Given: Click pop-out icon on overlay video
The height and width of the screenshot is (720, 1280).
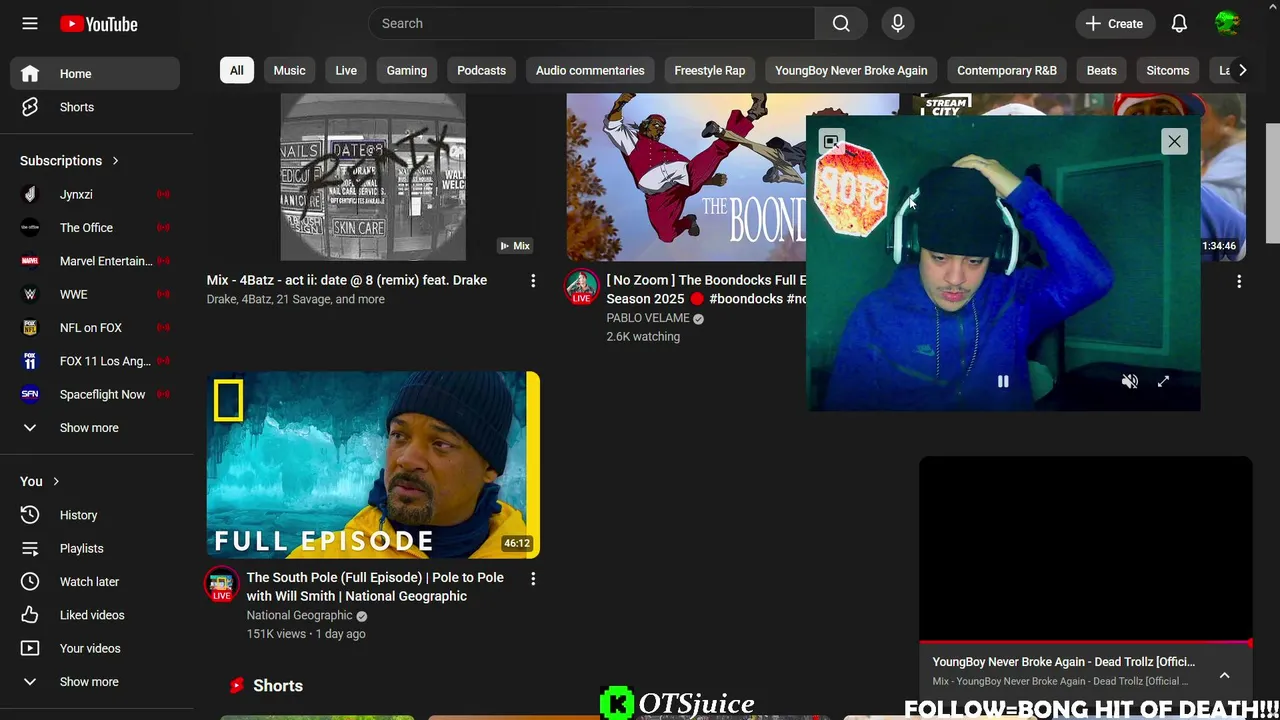Looking at the screenshot, I should click(831, 142).
